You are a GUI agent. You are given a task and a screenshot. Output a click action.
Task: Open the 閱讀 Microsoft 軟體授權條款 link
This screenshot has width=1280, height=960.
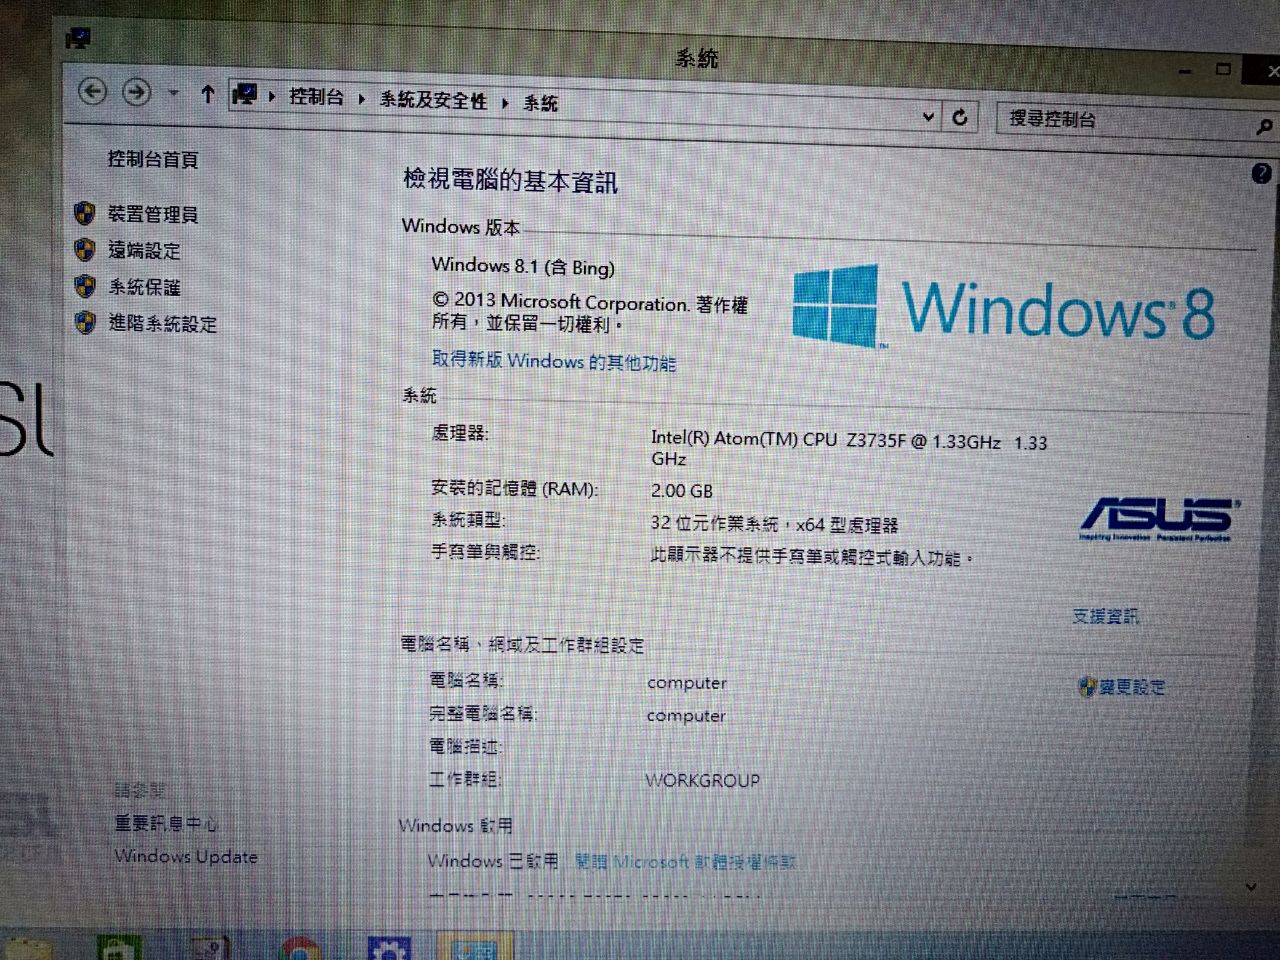[x=686, y=861]
